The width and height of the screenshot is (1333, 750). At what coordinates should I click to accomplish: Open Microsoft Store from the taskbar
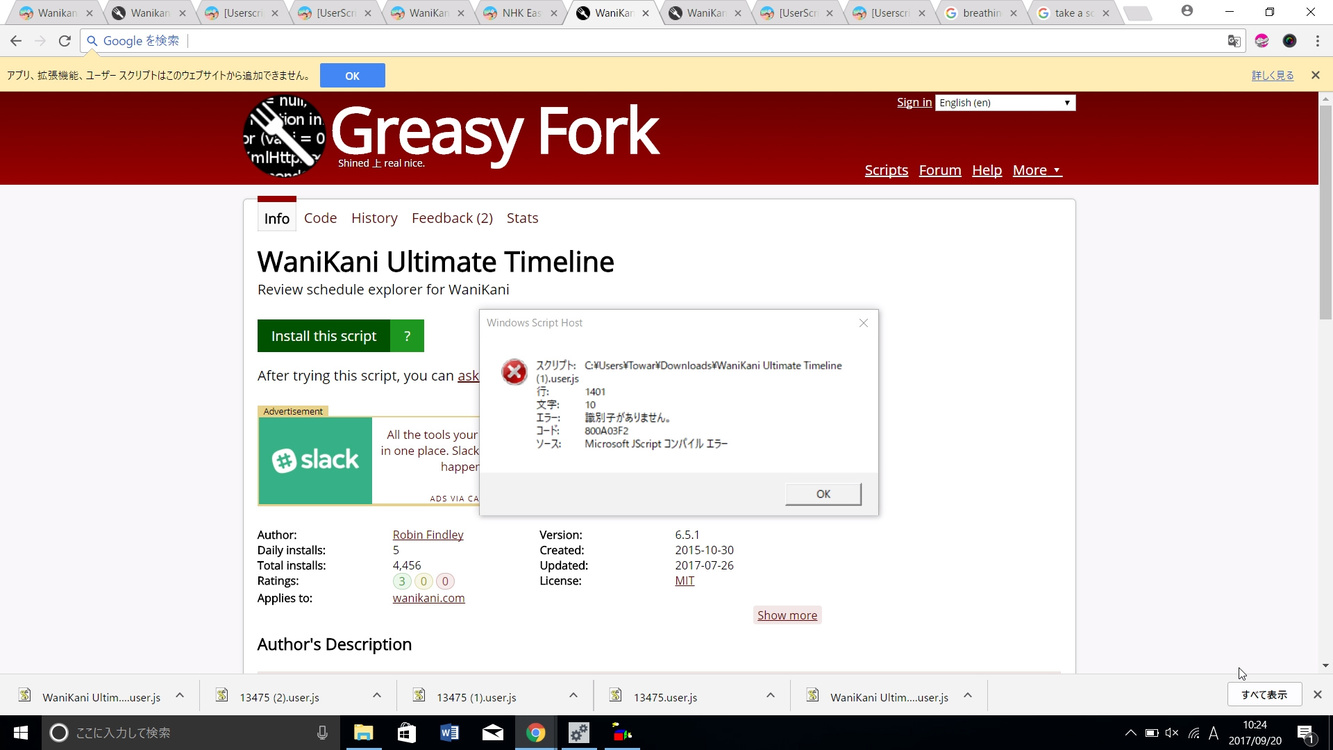coord(406,733)
